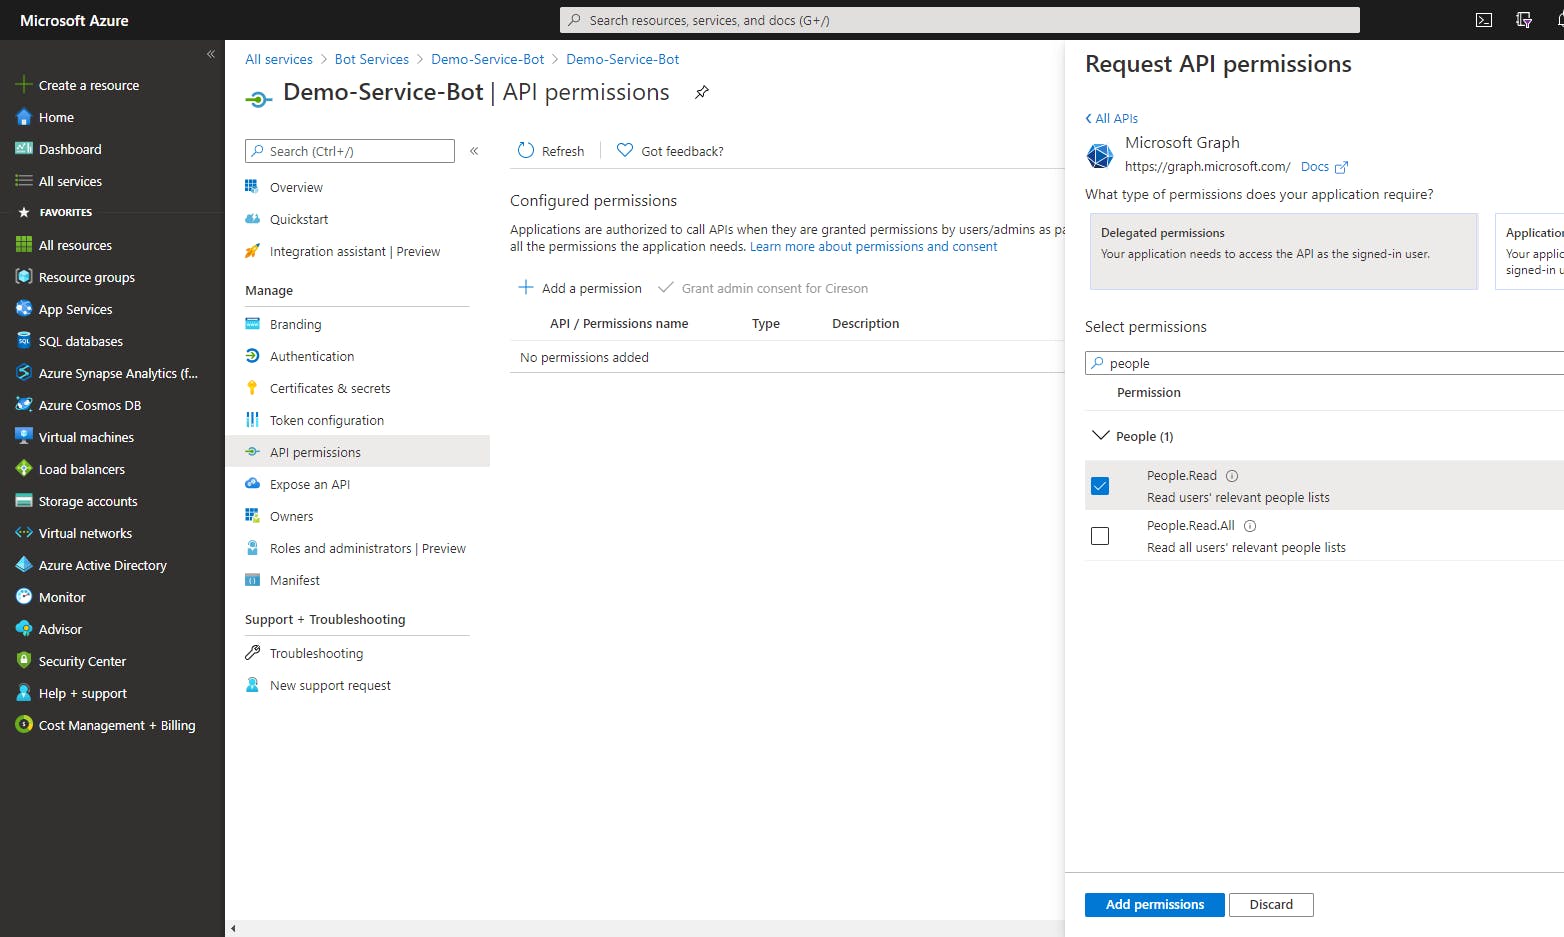
Task: Click the Create a resource plus icon
Action: [x=24, y=85]
